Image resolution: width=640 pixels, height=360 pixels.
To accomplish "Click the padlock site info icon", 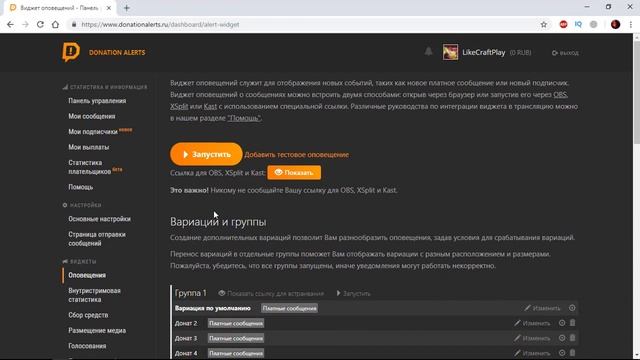I will pos(74,24).
